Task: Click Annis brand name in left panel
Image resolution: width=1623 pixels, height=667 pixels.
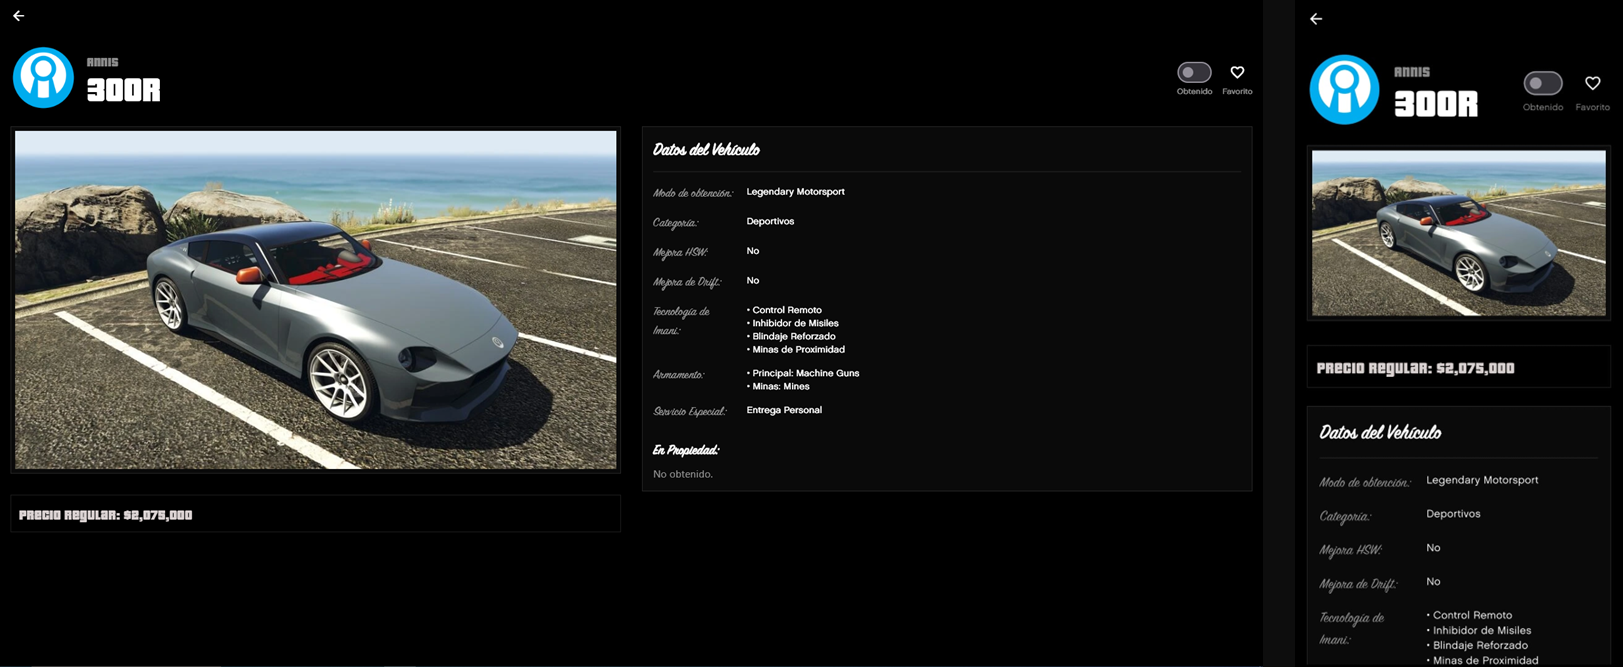Action: coord(102,62)
